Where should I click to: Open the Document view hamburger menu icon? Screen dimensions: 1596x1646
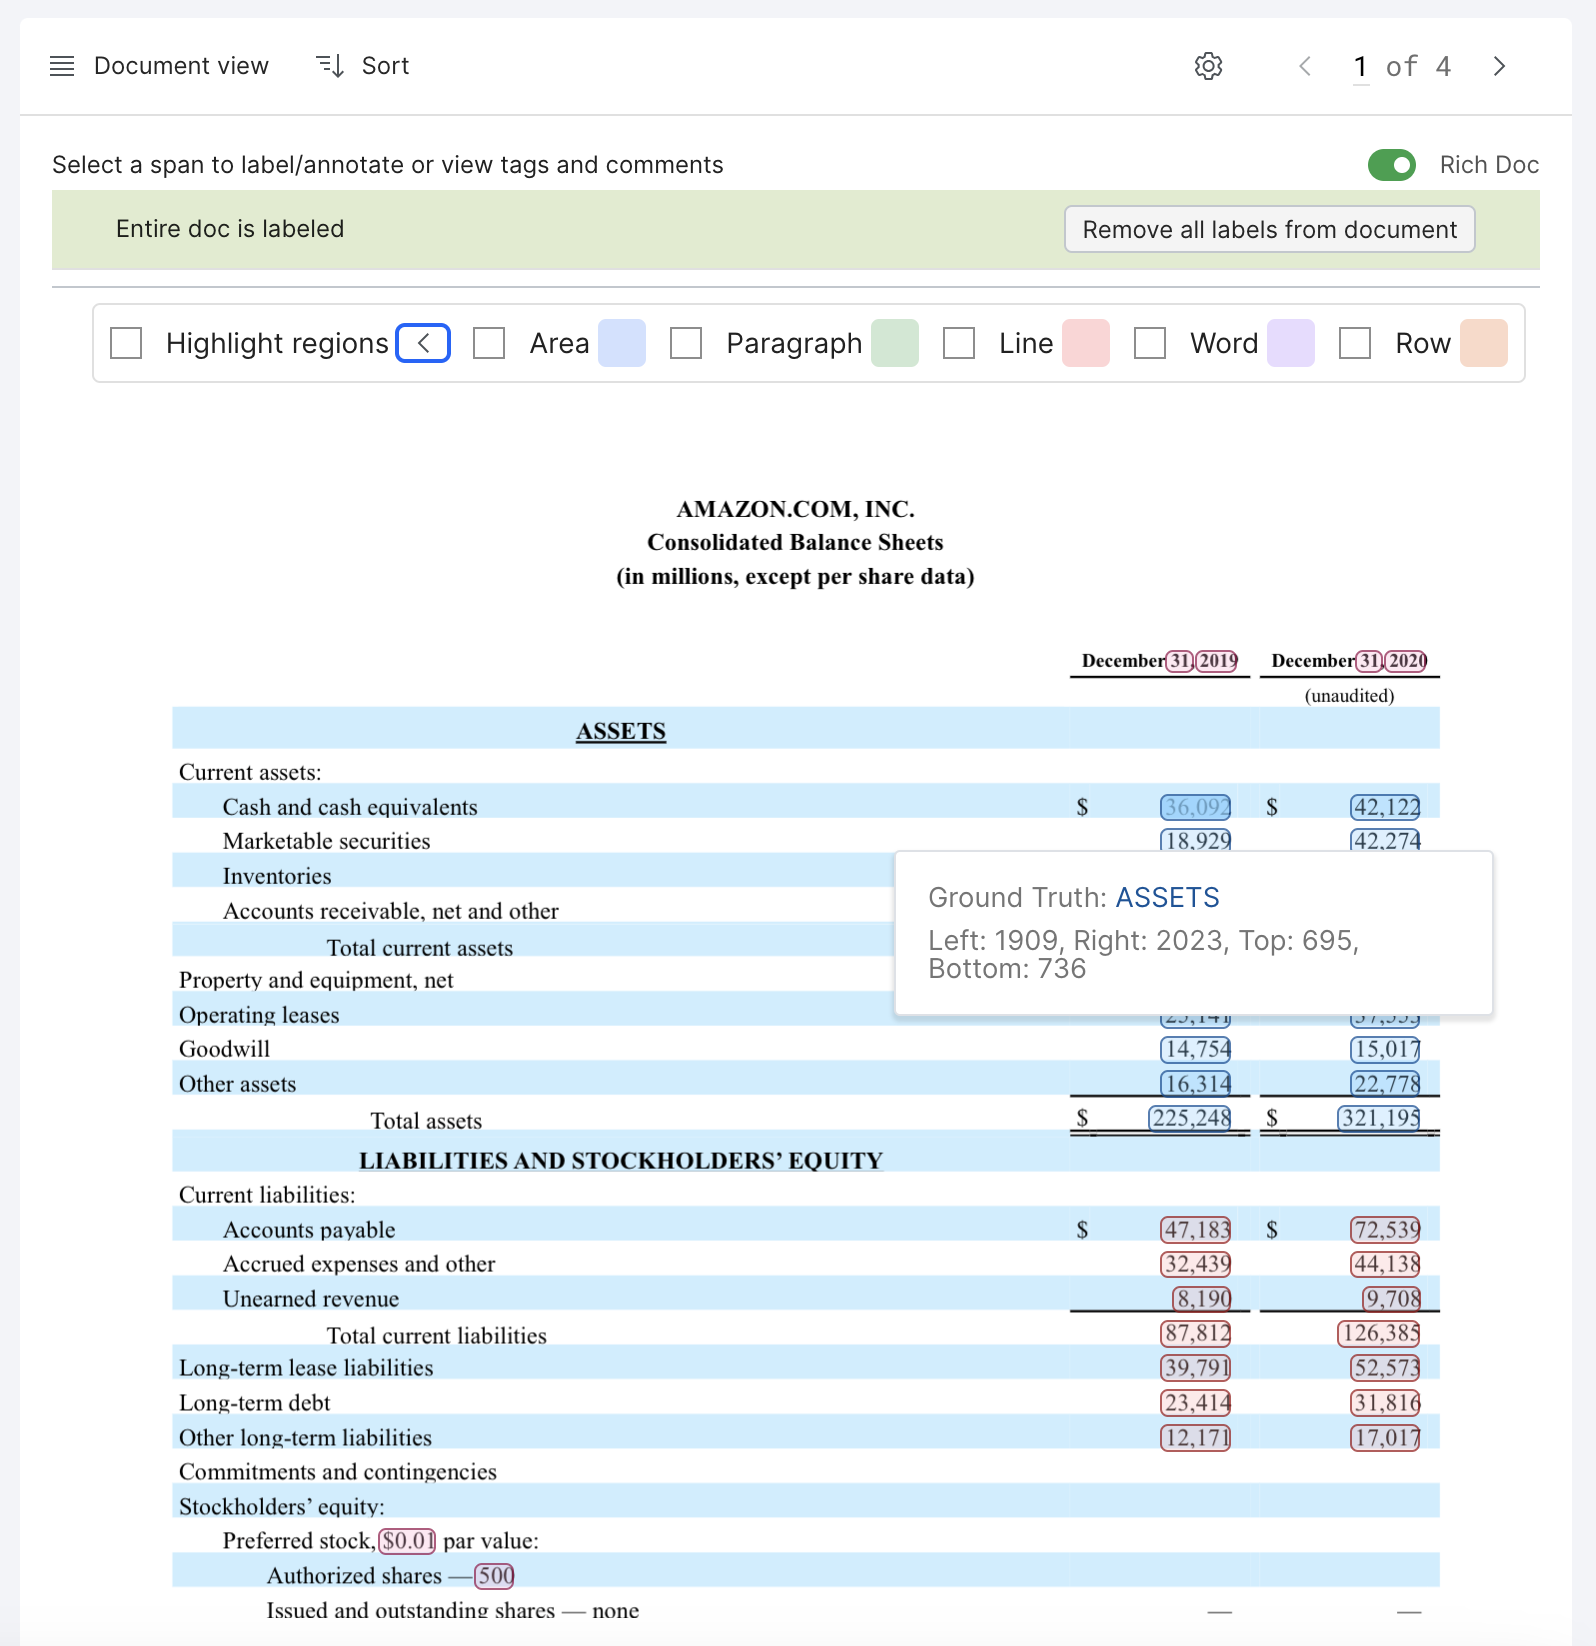62,66
